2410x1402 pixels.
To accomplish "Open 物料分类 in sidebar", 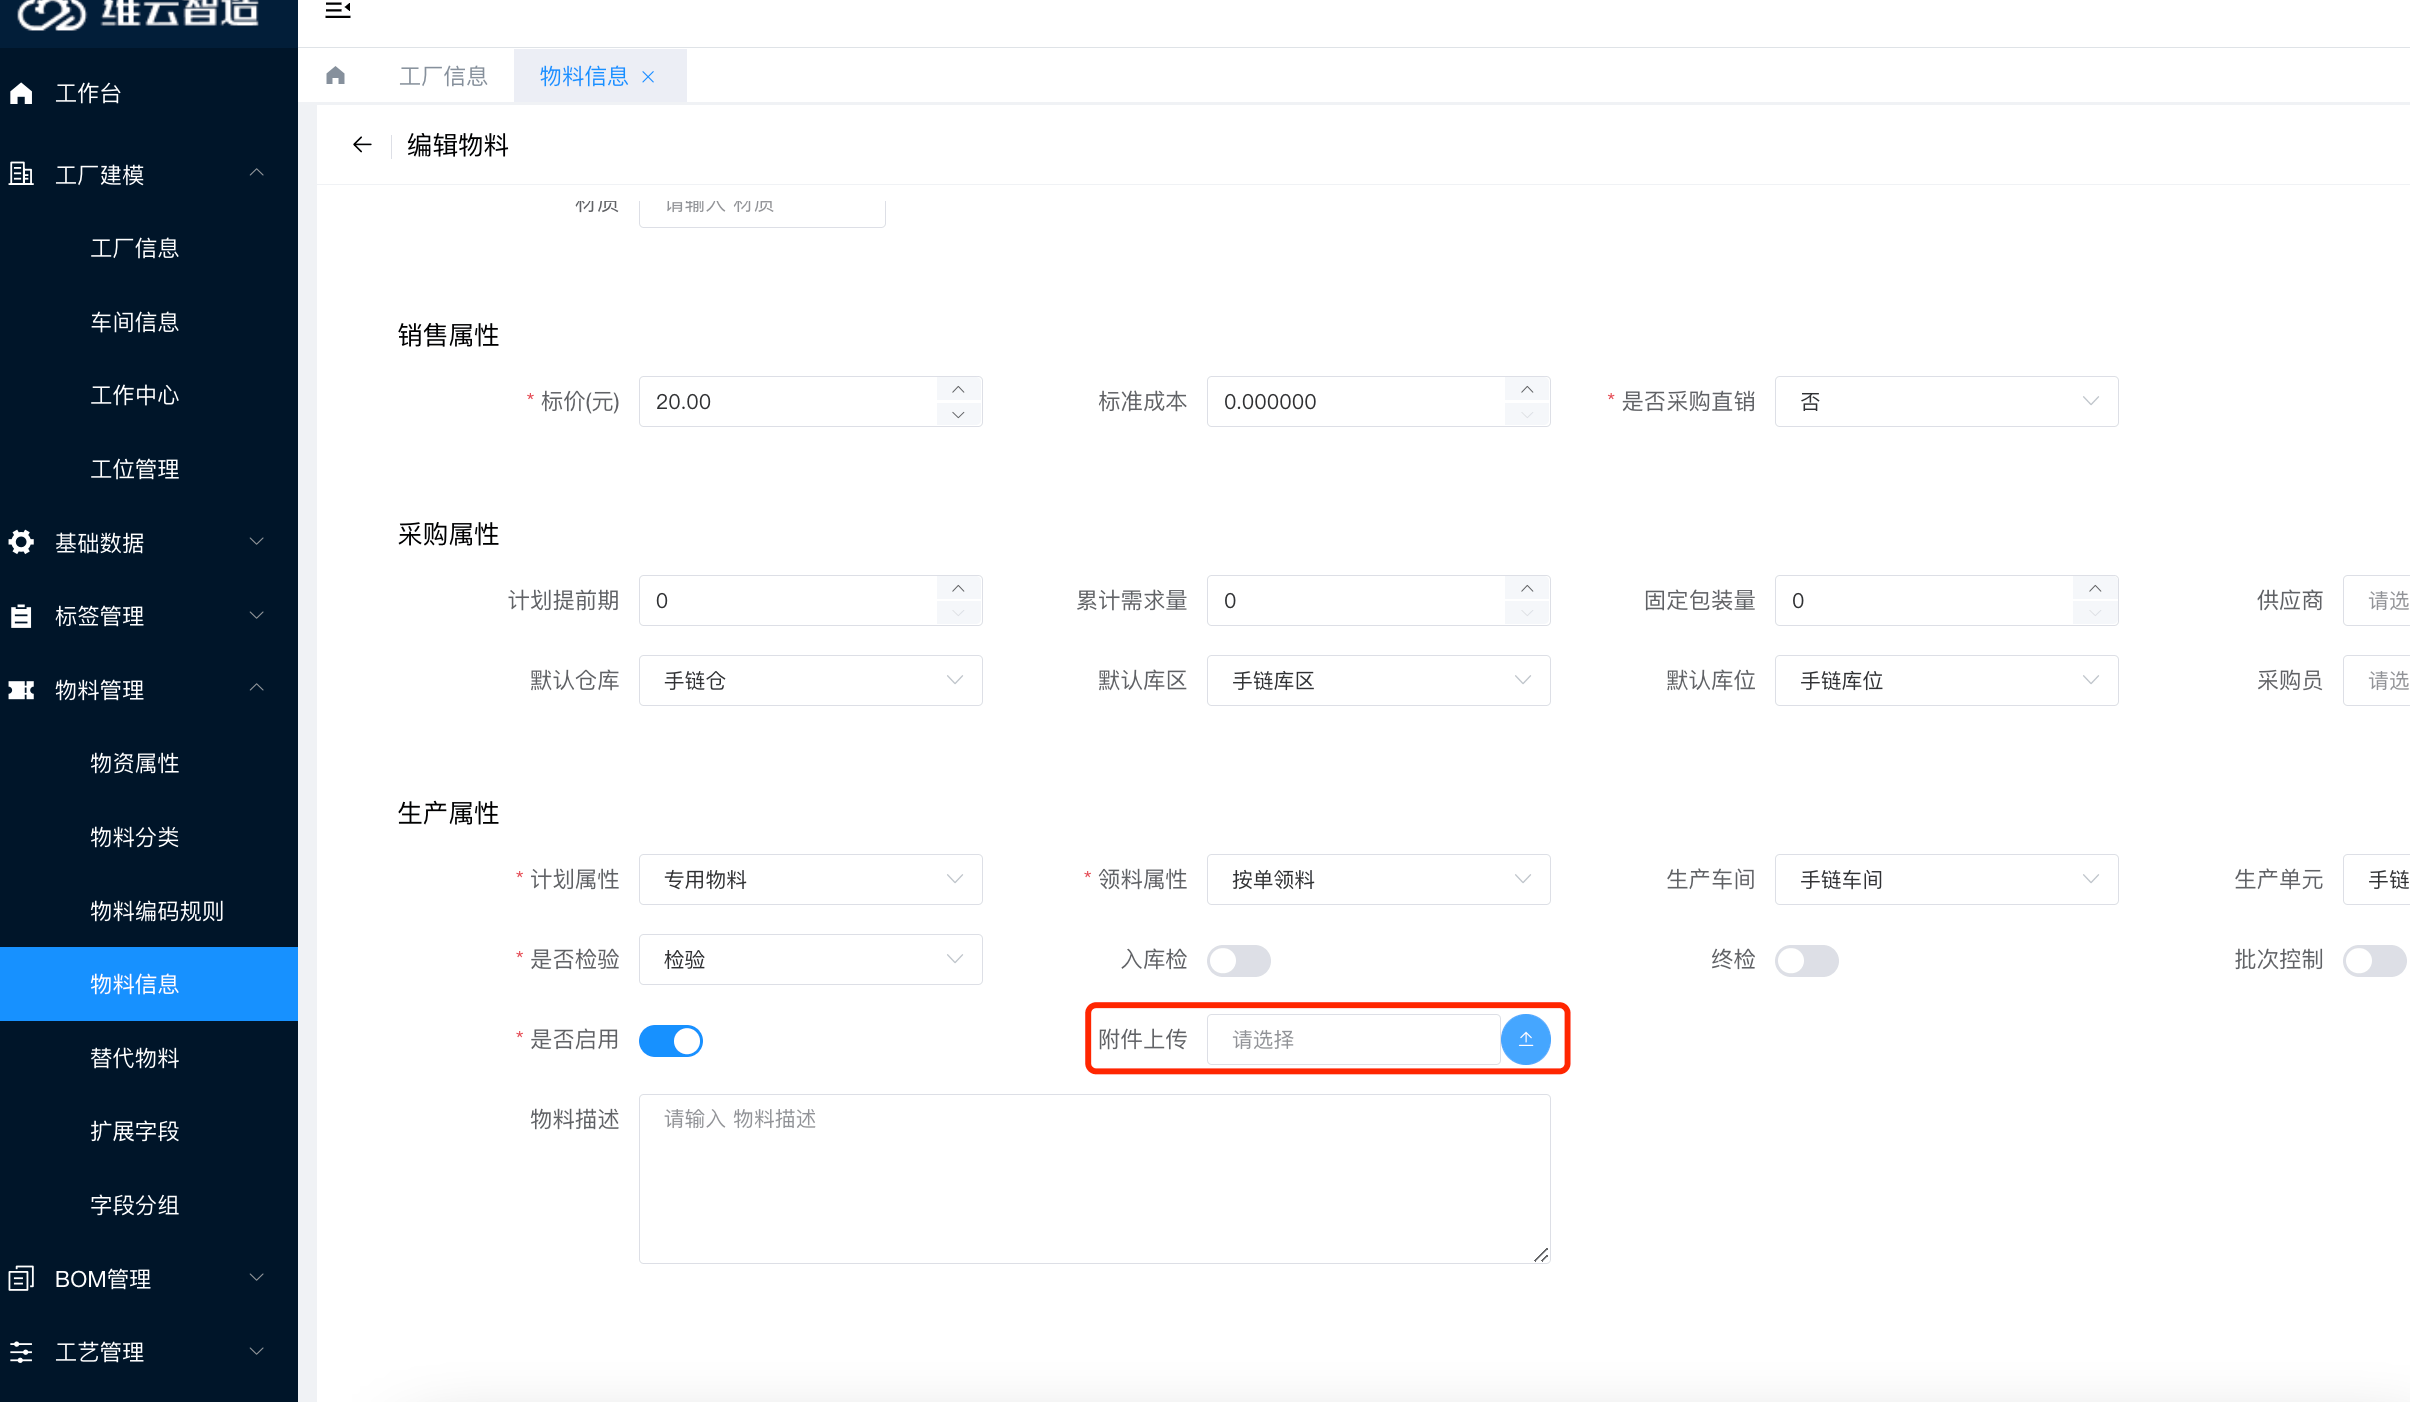I will (x=134, y=837).
